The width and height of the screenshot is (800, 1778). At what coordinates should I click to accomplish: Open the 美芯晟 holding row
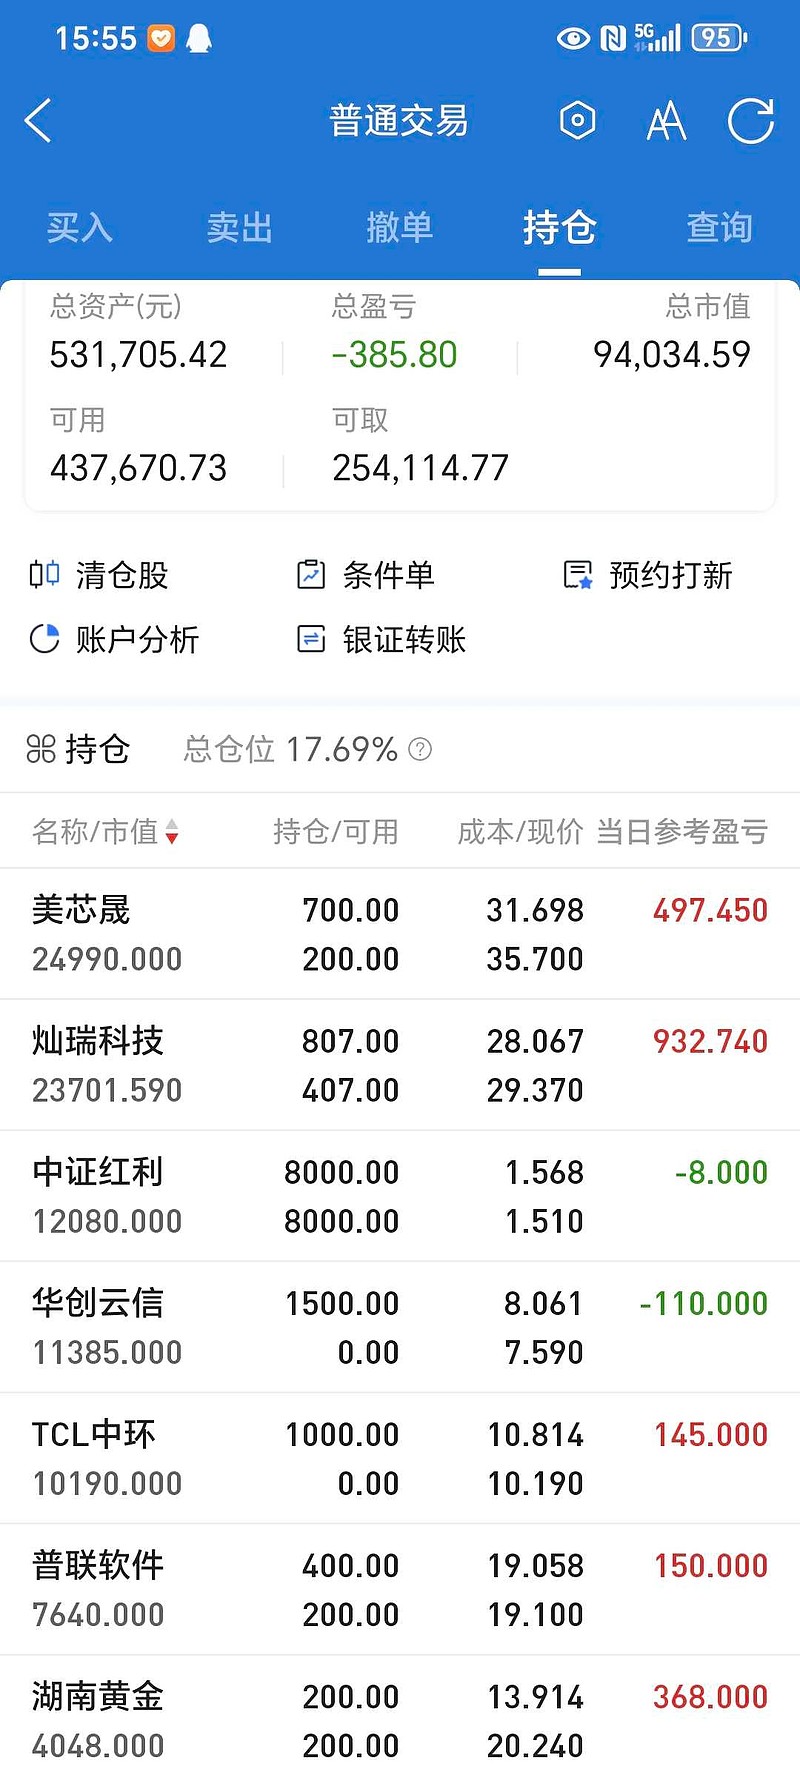(400, 934)
